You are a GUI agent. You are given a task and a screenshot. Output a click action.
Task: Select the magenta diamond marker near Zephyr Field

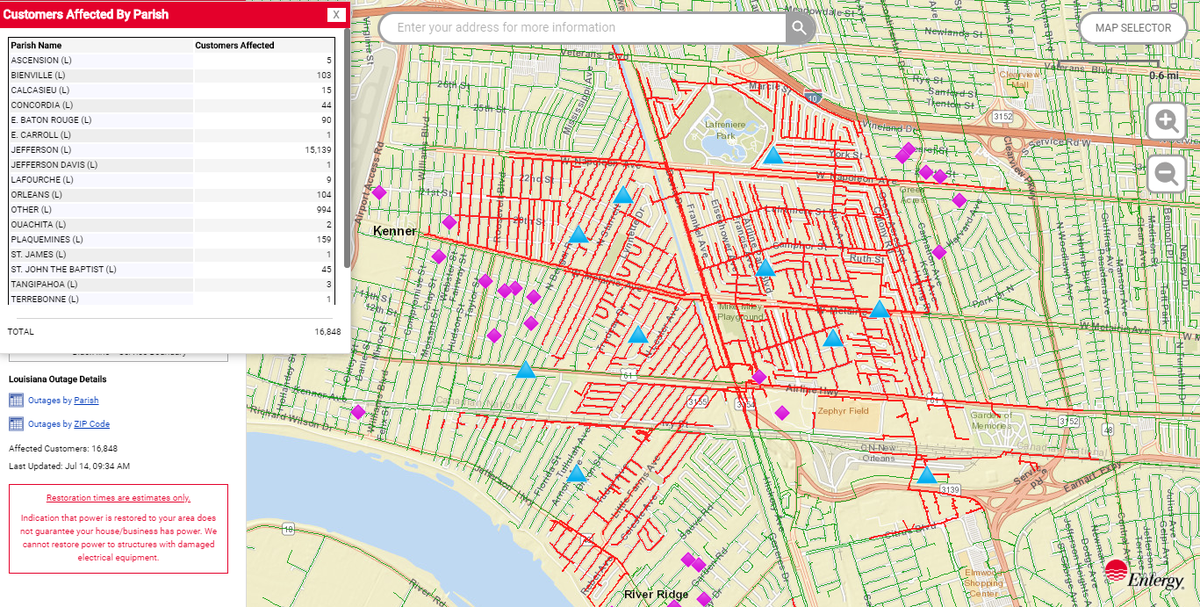[781, 413]
